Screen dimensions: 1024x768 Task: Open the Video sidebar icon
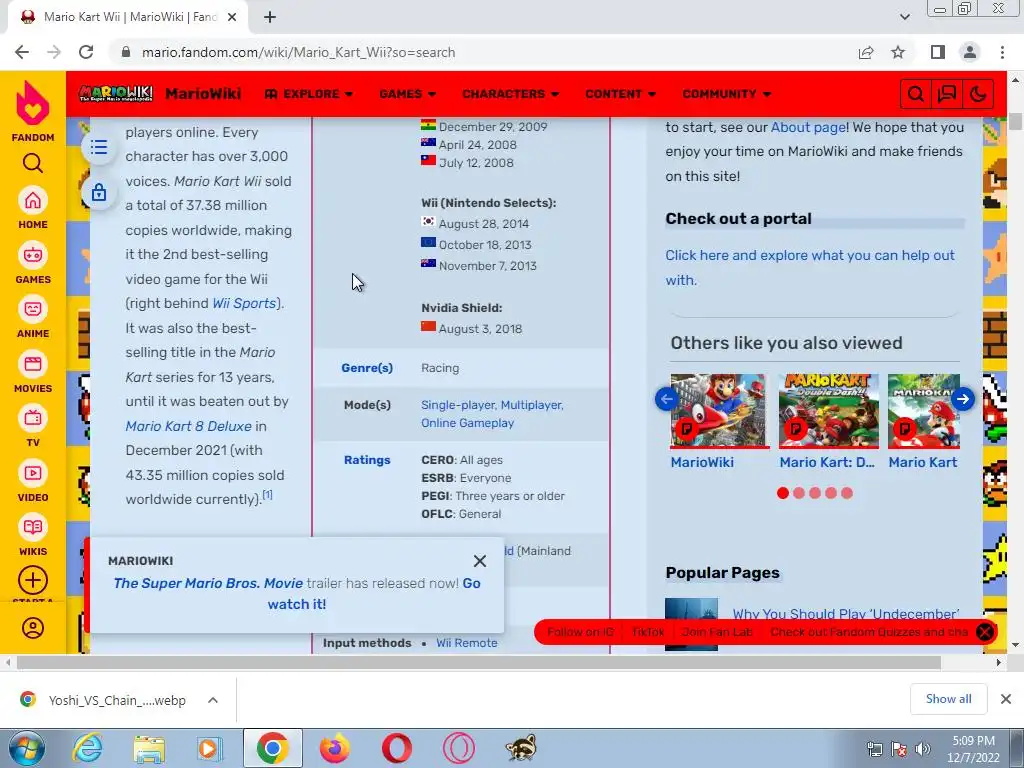point(33,473)
